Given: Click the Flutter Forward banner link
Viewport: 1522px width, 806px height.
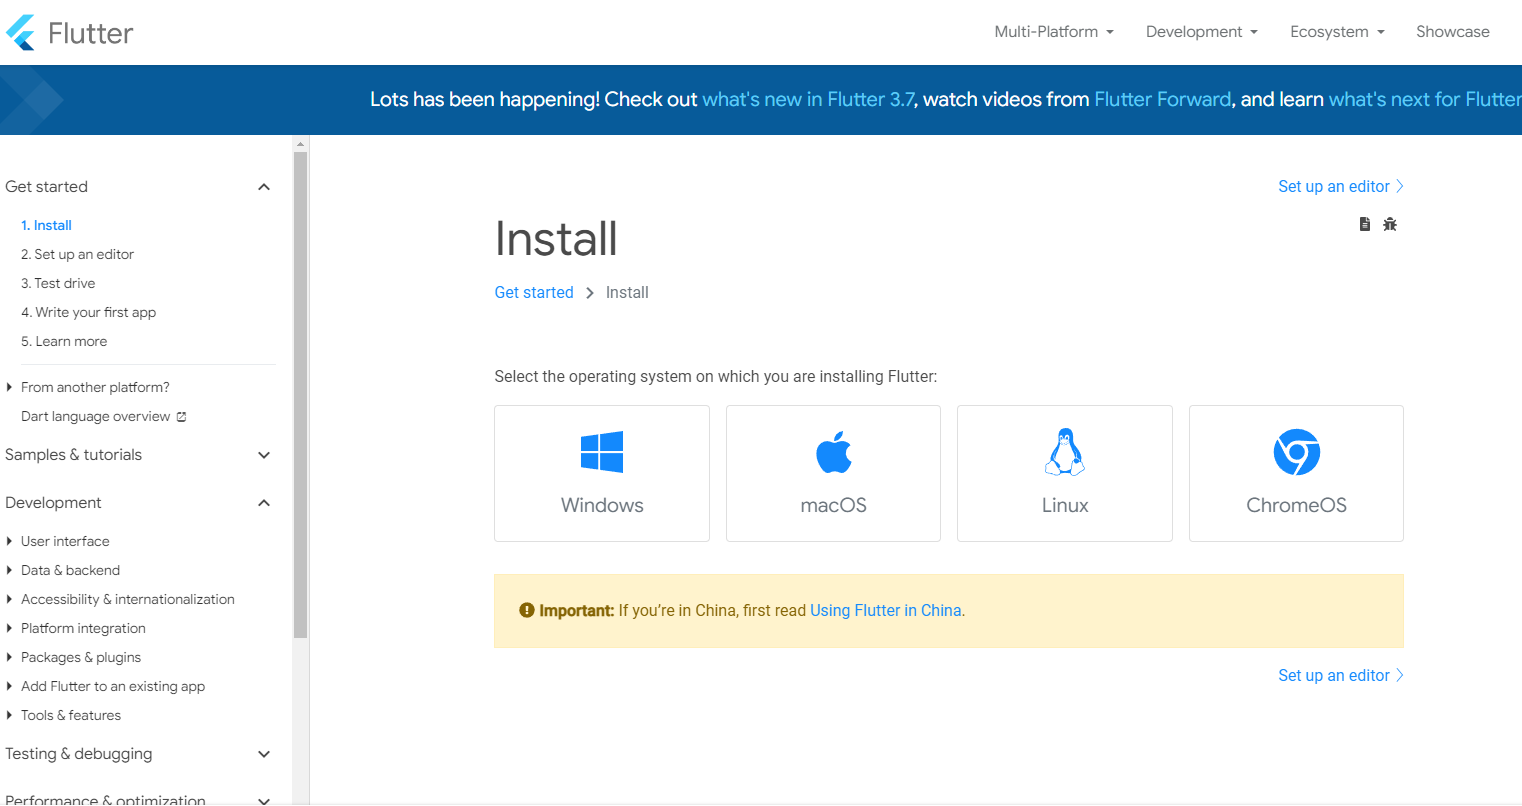Looking at the screenshot, I should point(1163,99).
